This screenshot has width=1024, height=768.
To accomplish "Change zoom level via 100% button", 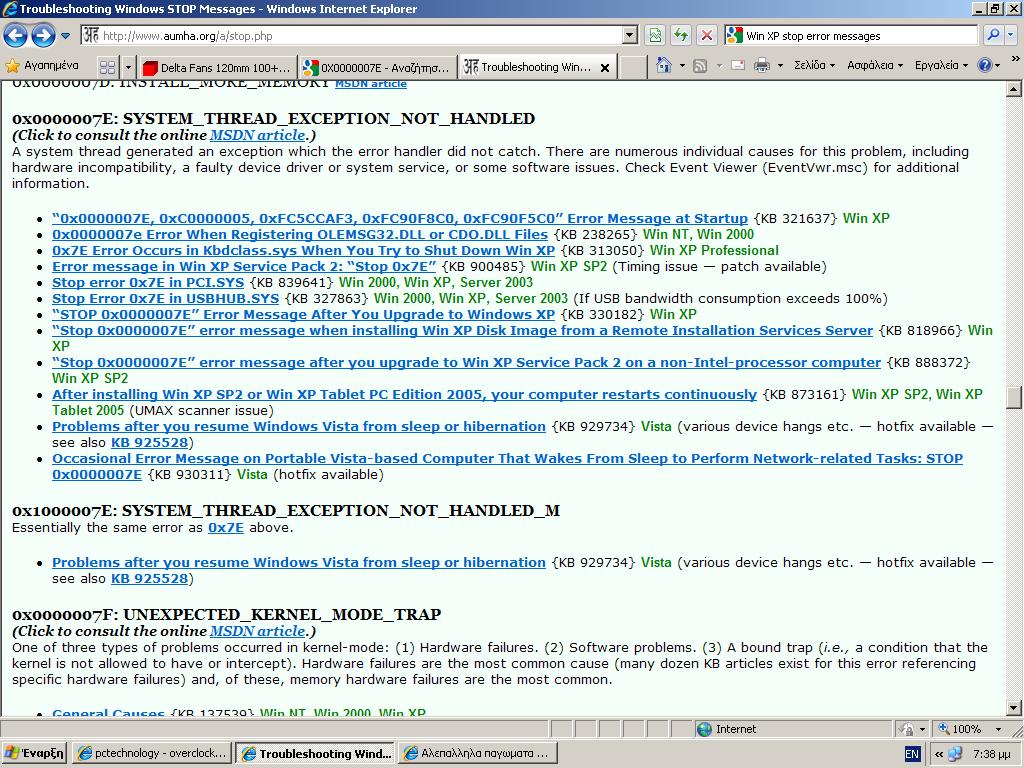I will 959,729.
